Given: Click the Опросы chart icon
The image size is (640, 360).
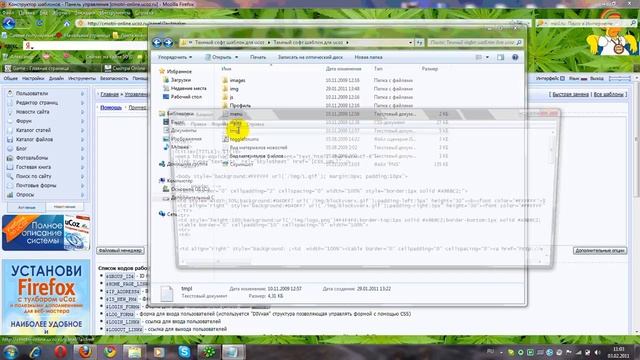Looking at the screenshot, I should 10,195.
